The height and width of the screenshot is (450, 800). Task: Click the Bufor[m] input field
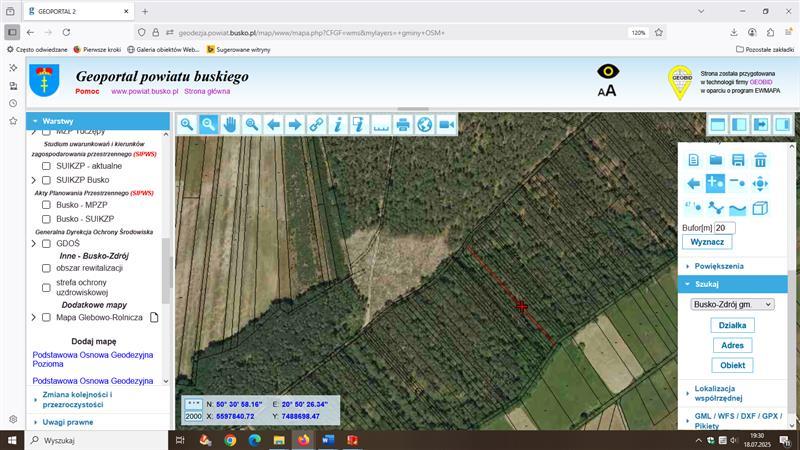(724, 228)
